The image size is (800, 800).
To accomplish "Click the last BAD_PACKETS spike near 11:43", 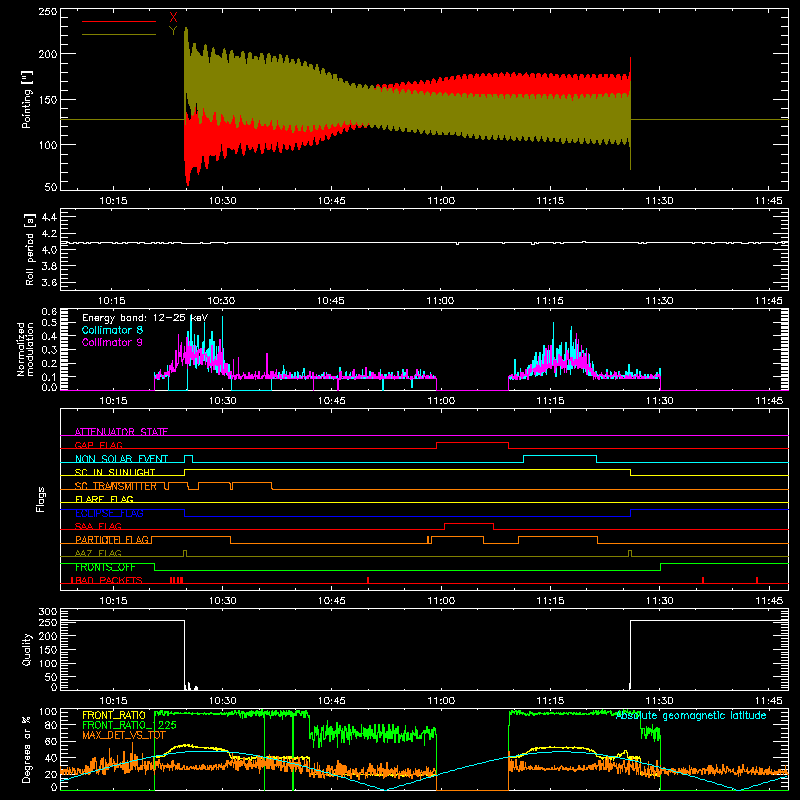I will [x=757, y=580].
